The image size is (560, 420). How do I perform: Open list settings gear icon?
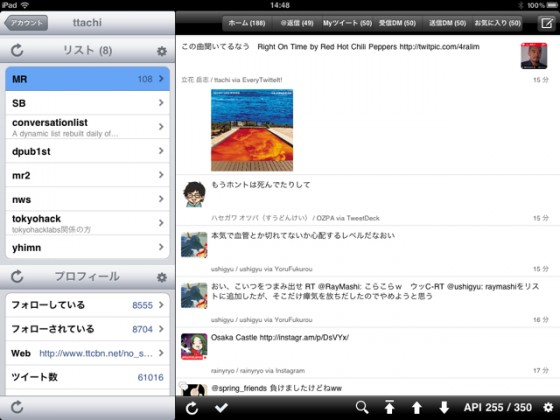click(x=162, y=51)
